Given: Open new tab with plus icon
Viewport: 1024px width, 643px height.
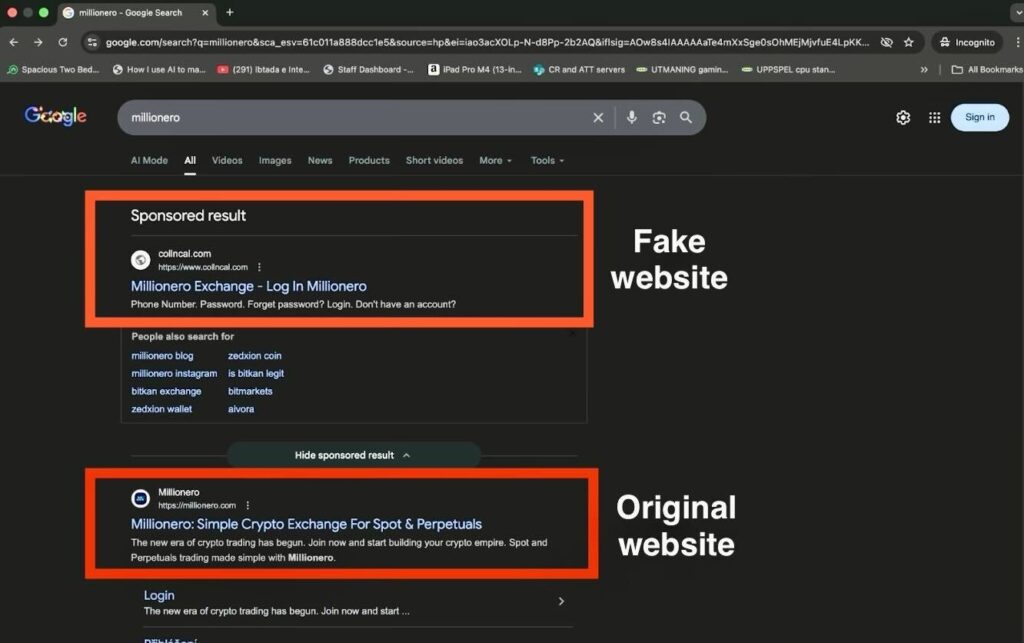Looking at the screenshot, I should point(230,12).
